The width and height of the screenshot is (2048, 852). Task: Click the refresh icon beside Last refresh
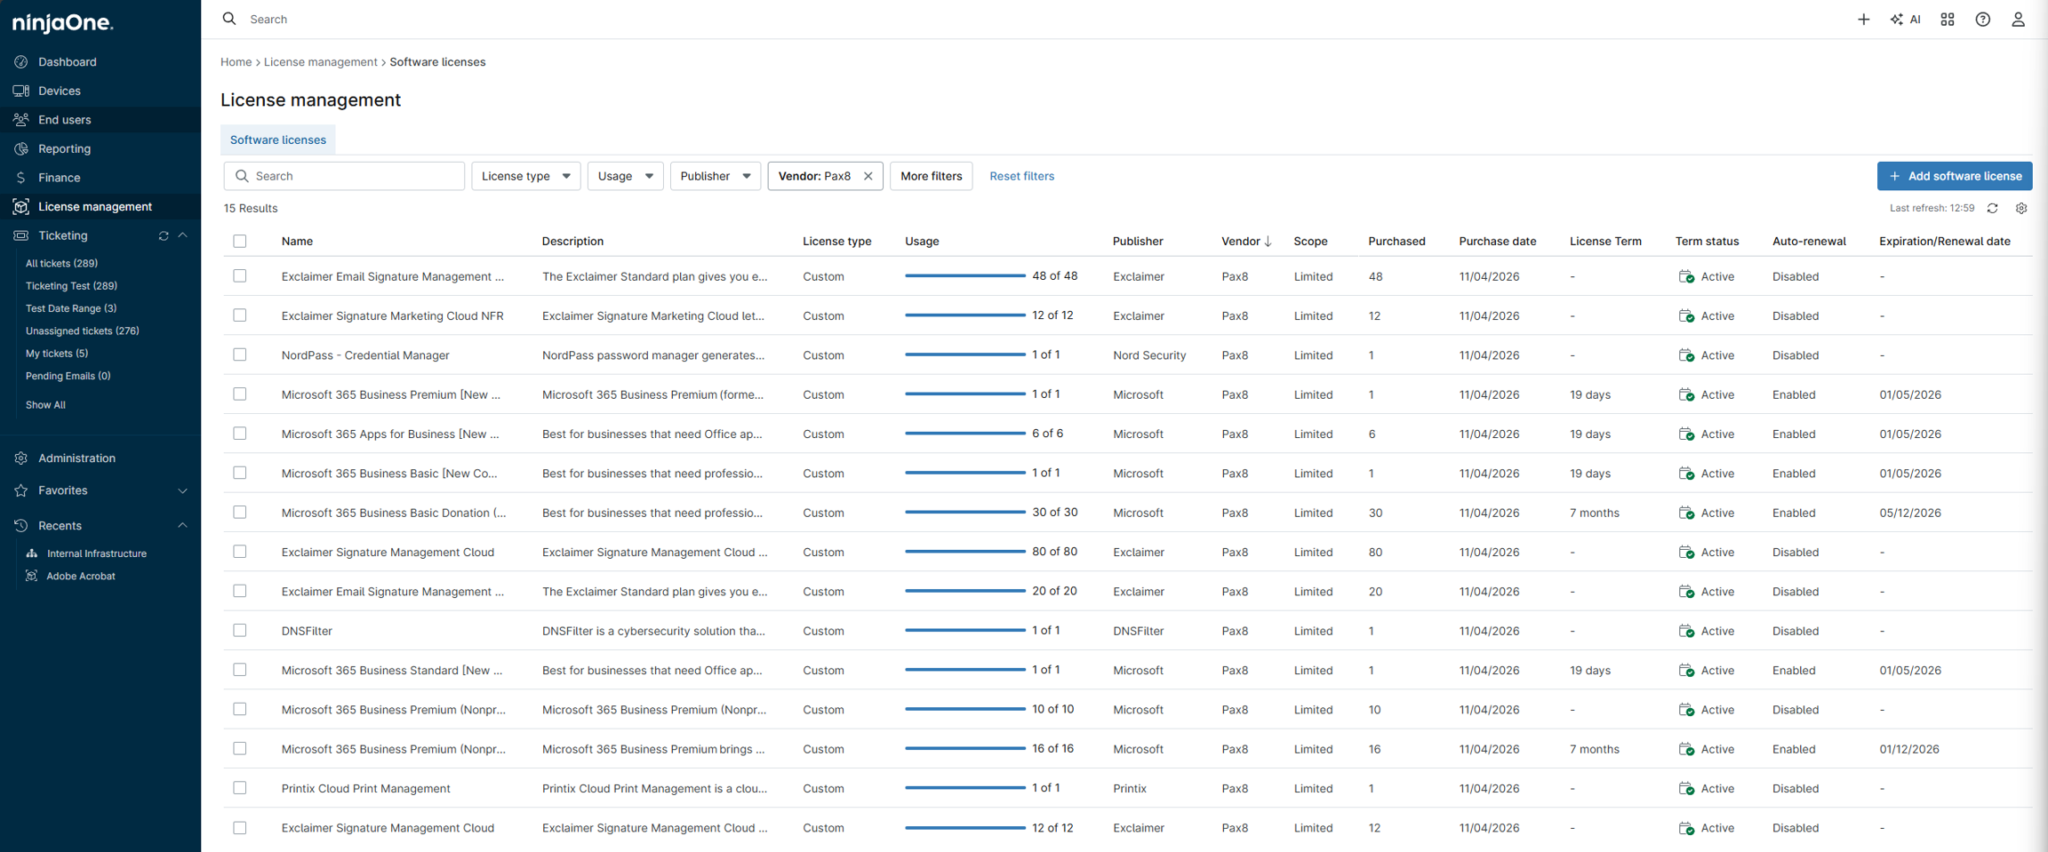coord(1992,208)
